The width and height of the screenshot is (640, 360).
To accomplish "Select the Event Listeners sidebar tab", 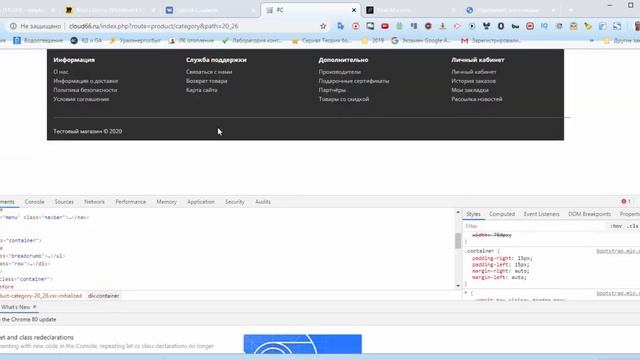I will [542, 214].
